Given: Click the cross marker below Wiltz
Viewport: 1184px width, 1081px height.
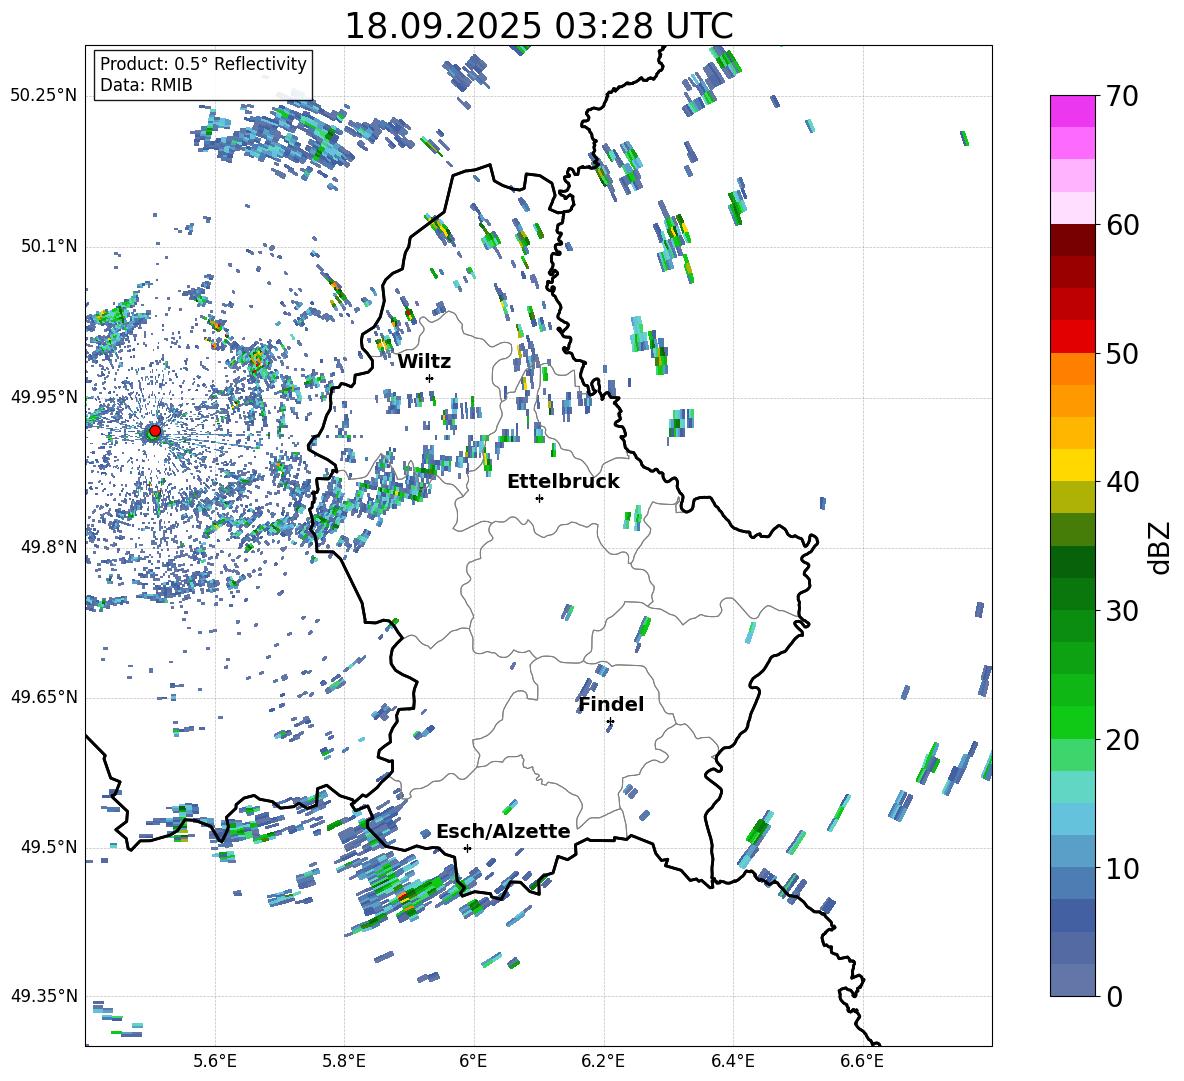Looking at the screenshot, I should tap(429, 378).
